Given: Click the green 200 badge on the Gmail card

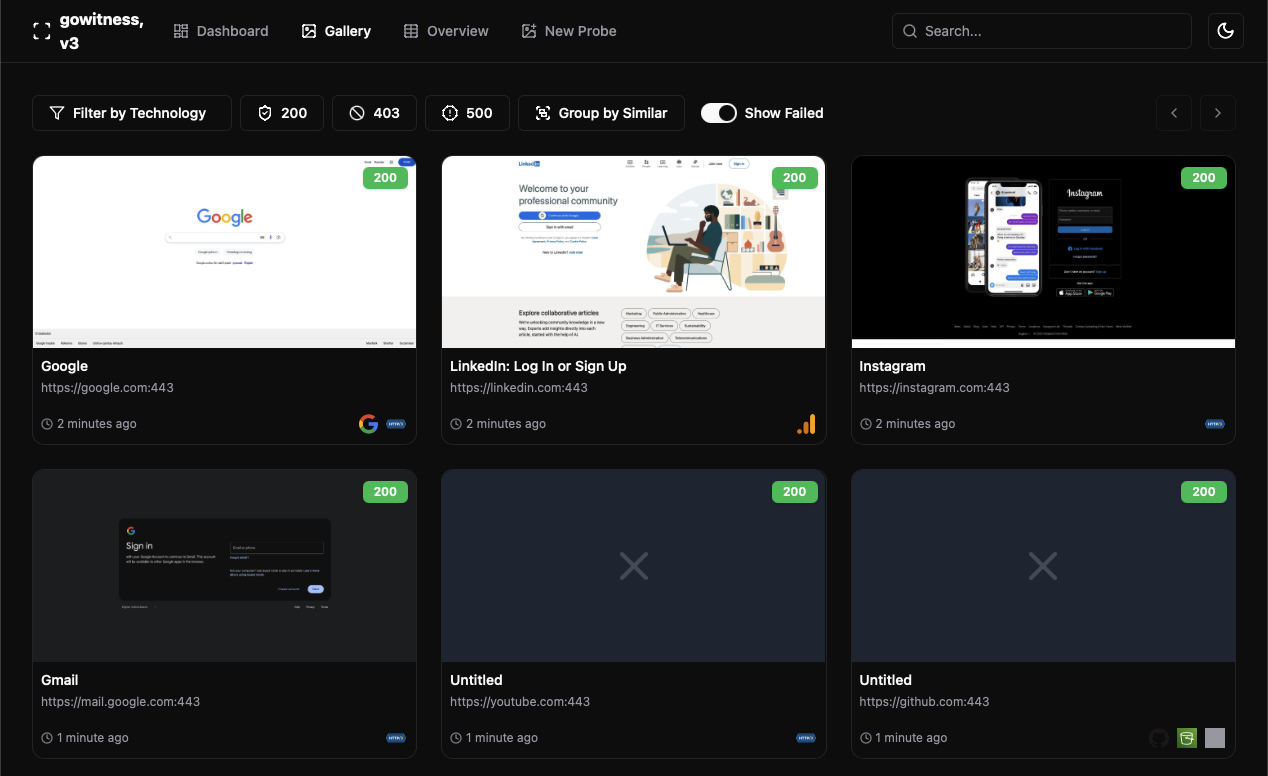Looking at the screenshot, I should click(x=385, y=492).
